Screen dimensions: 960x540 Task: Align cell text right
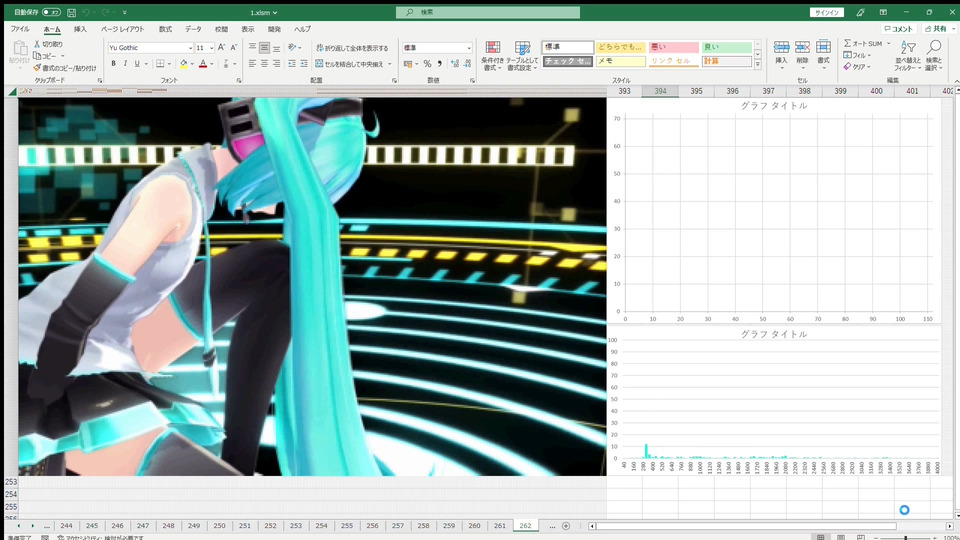(x=276, y=64)
